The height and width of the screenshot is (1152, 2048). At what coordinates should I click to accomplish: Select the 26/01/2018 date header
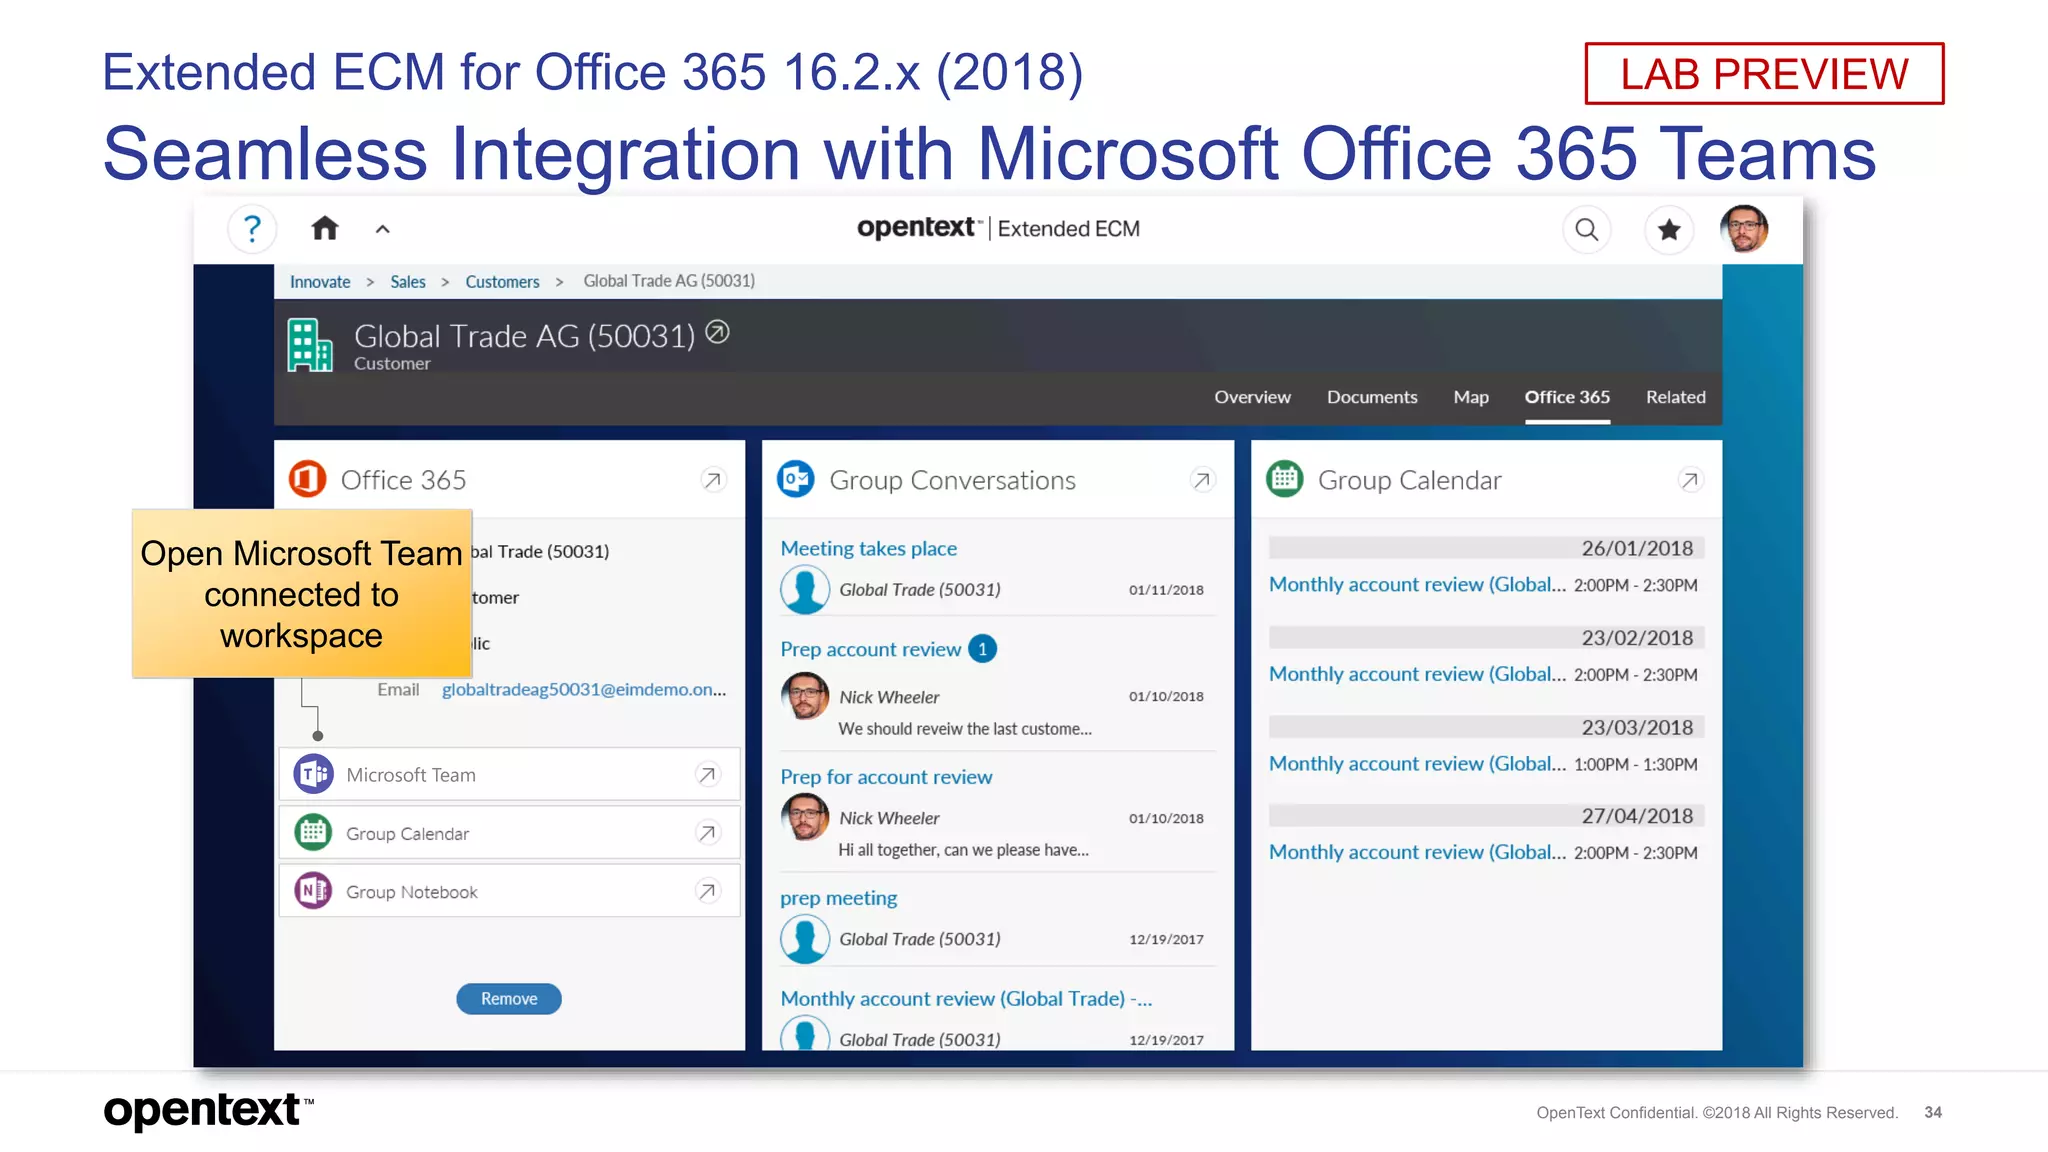[x=1487, y=548]
